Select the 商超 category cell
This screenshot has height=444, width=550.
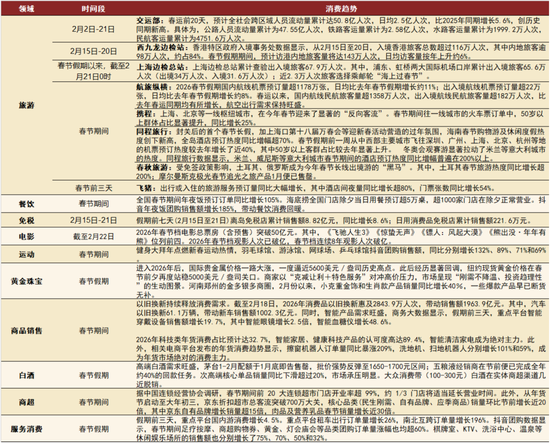pos(26,402)
